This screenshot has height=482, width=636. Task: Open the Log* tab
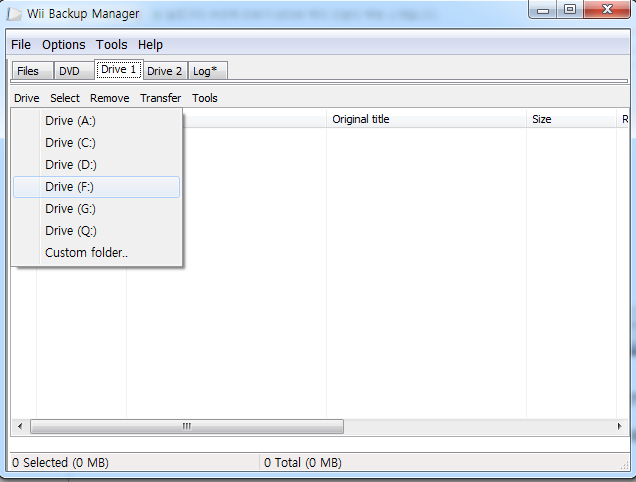click(x=207, y=71)
